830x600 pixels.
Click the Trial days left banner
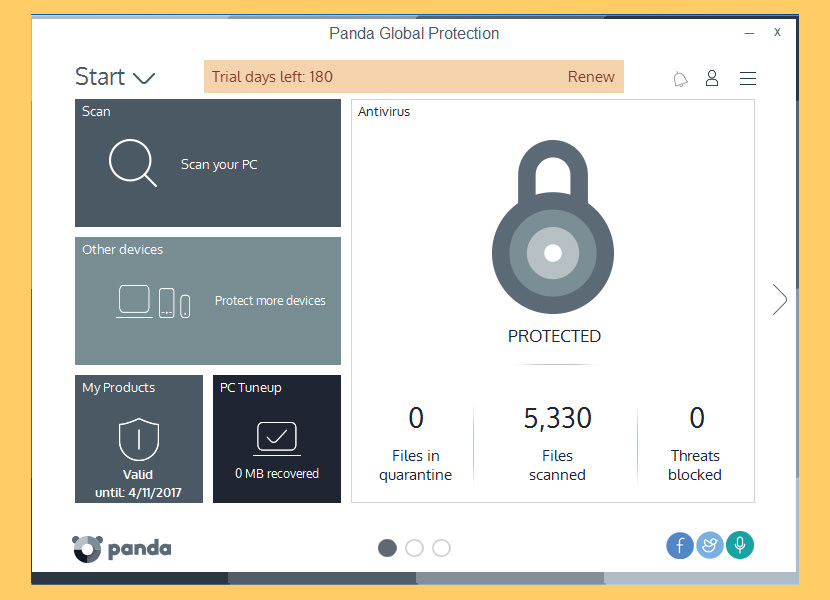[414, 77]
